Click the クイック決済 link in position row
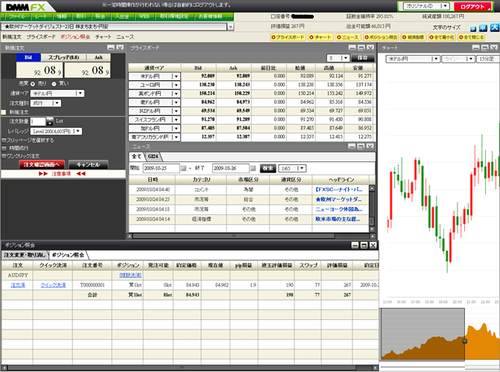Screen dimensions: 500x372 (53, 285)
